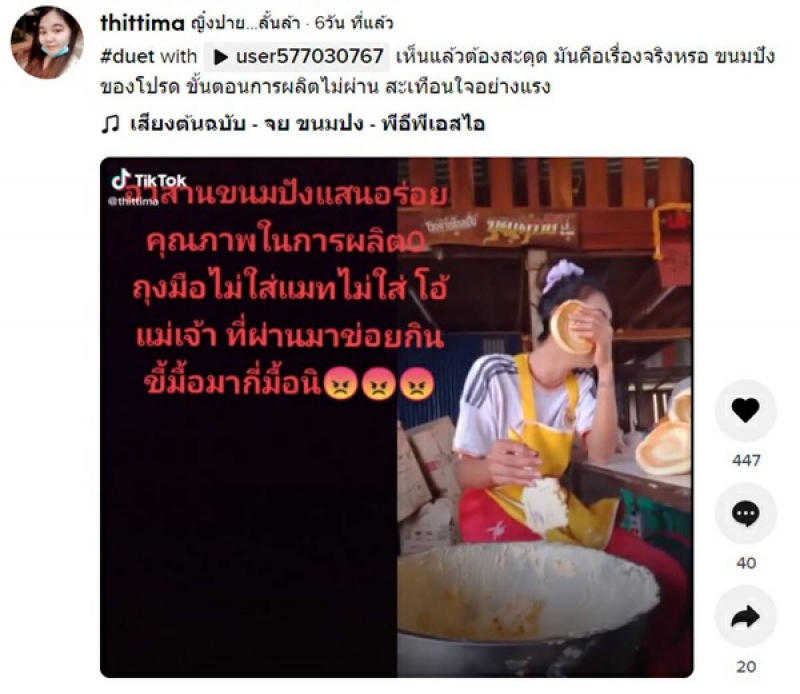The height and width of the screenshot is (694, 800).
Task: Share the video with the arrow icon
Action: [x=745, y=616]
